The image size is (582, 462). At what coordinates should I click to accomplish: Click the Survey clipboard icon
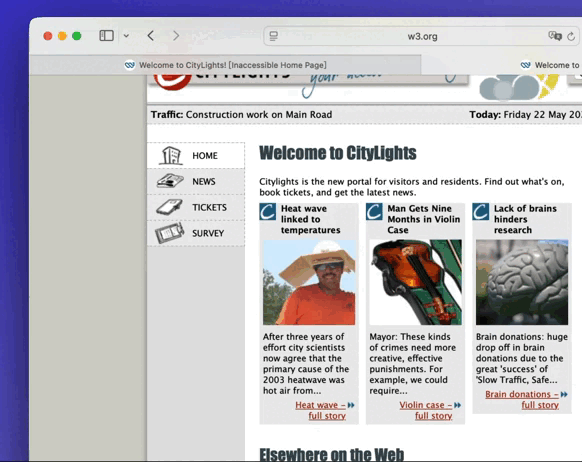pyautogui.click(x=170, y=233)
